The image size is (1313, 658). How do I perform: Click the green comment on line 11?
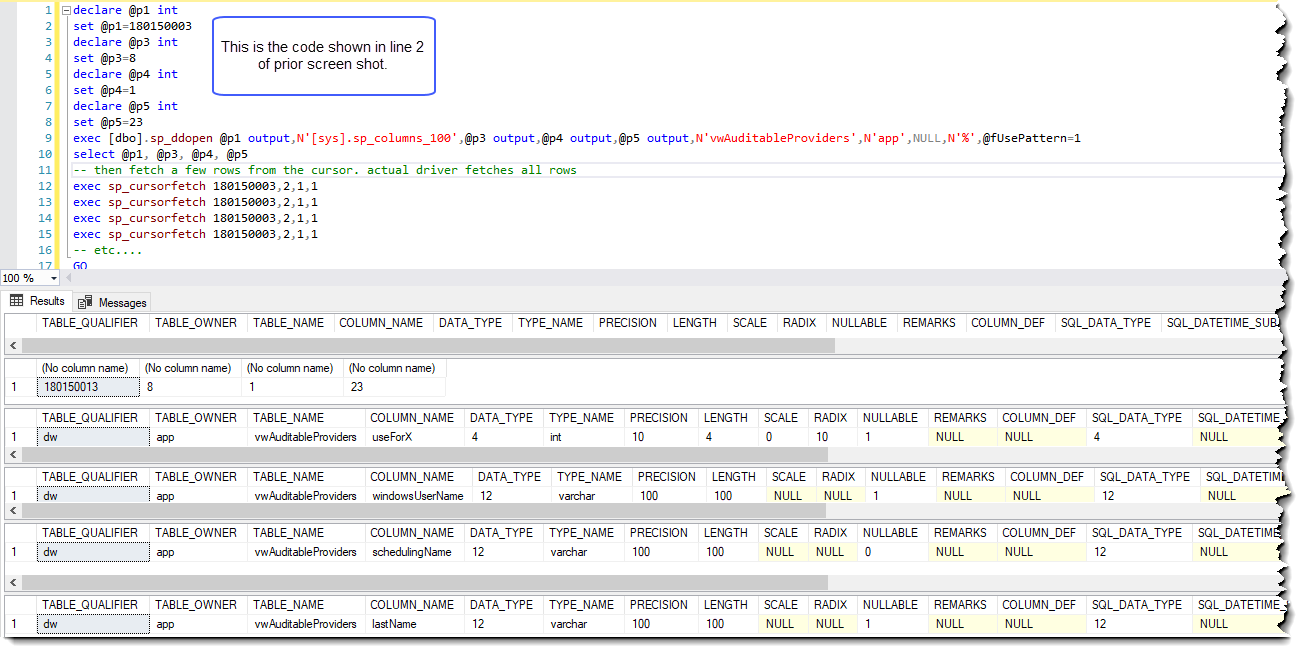tap(325, 170)
